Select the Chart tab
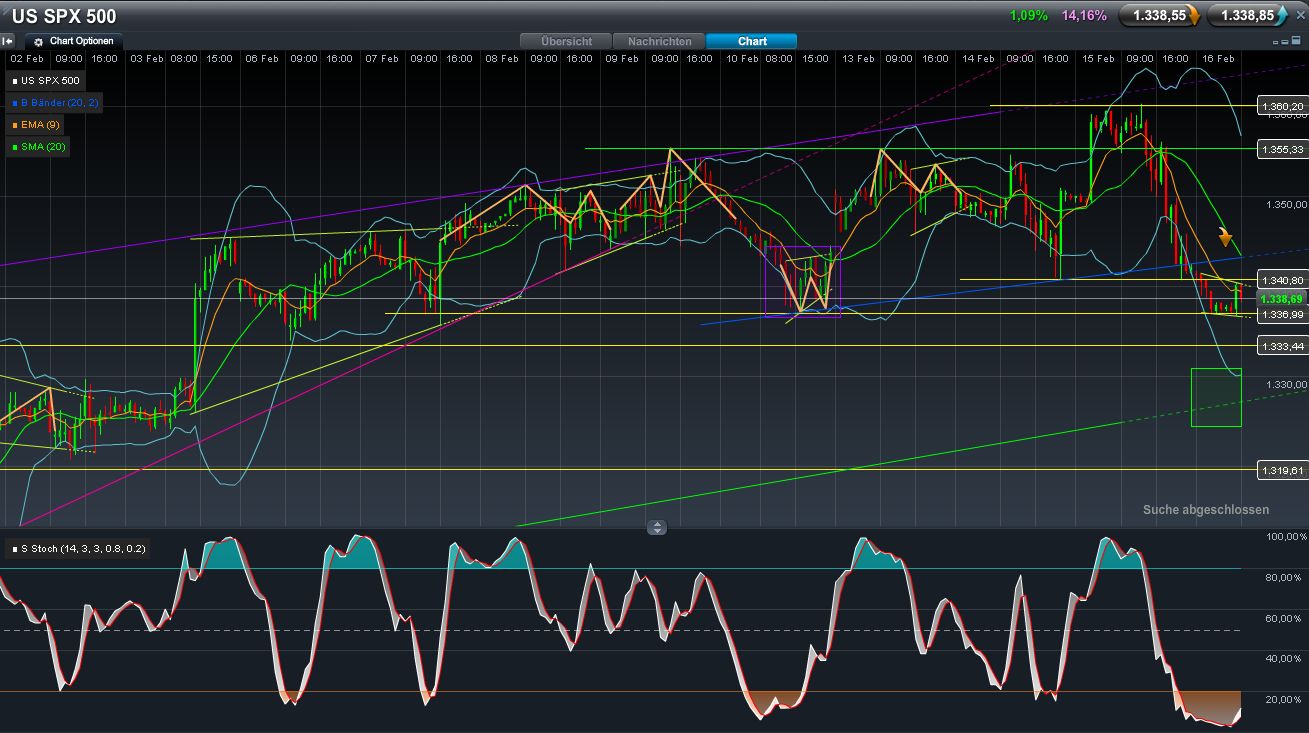 [752, 41]
